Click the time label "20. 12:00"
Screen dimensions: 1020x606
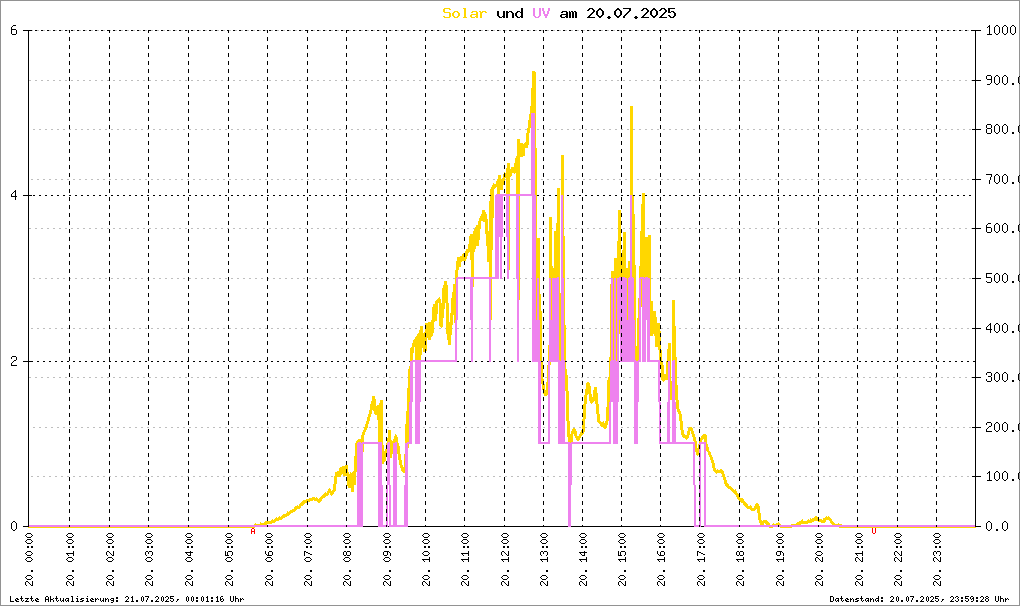(x=505, y=559)
